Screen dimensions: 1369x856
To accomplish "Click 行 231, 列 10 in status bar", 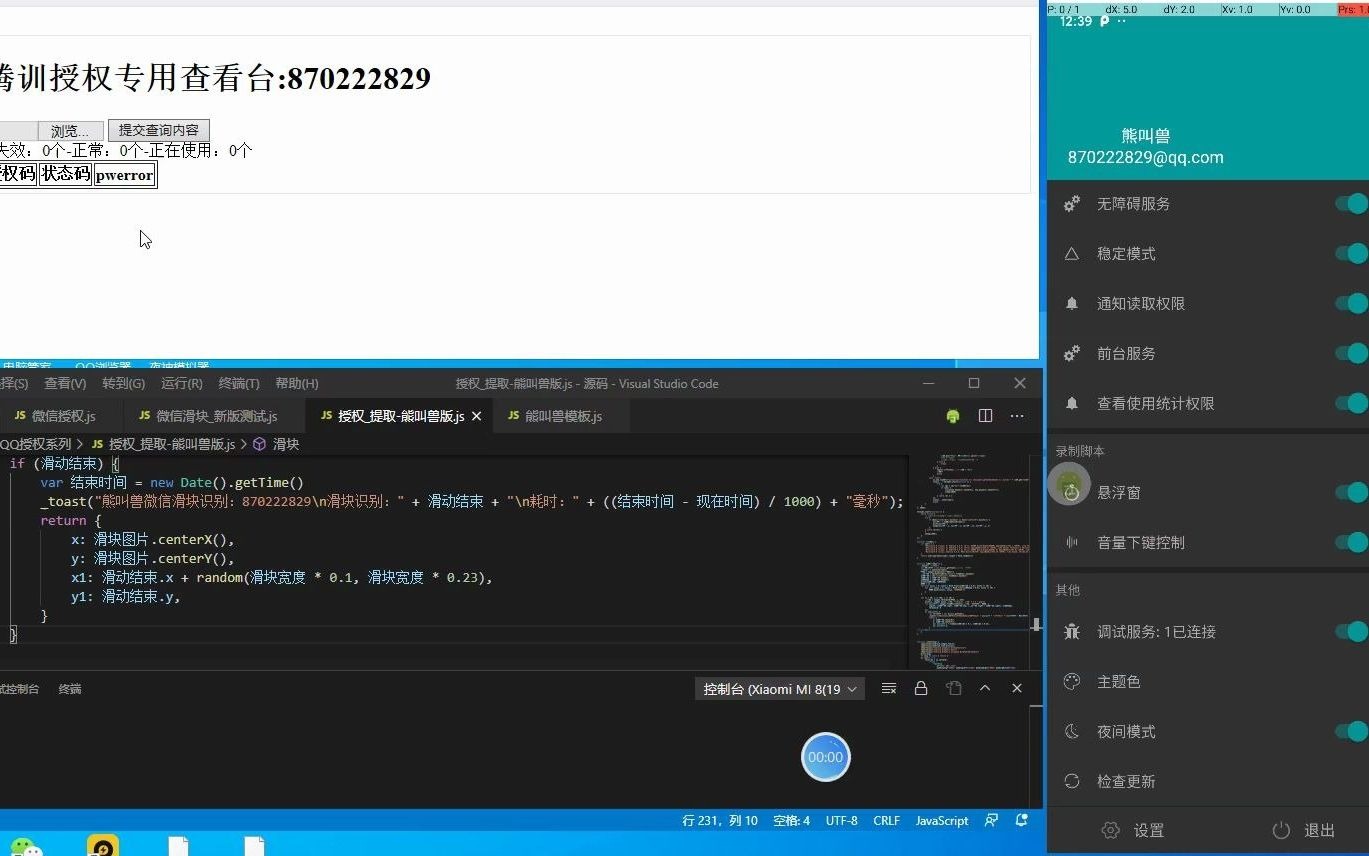I will [720, 820].
